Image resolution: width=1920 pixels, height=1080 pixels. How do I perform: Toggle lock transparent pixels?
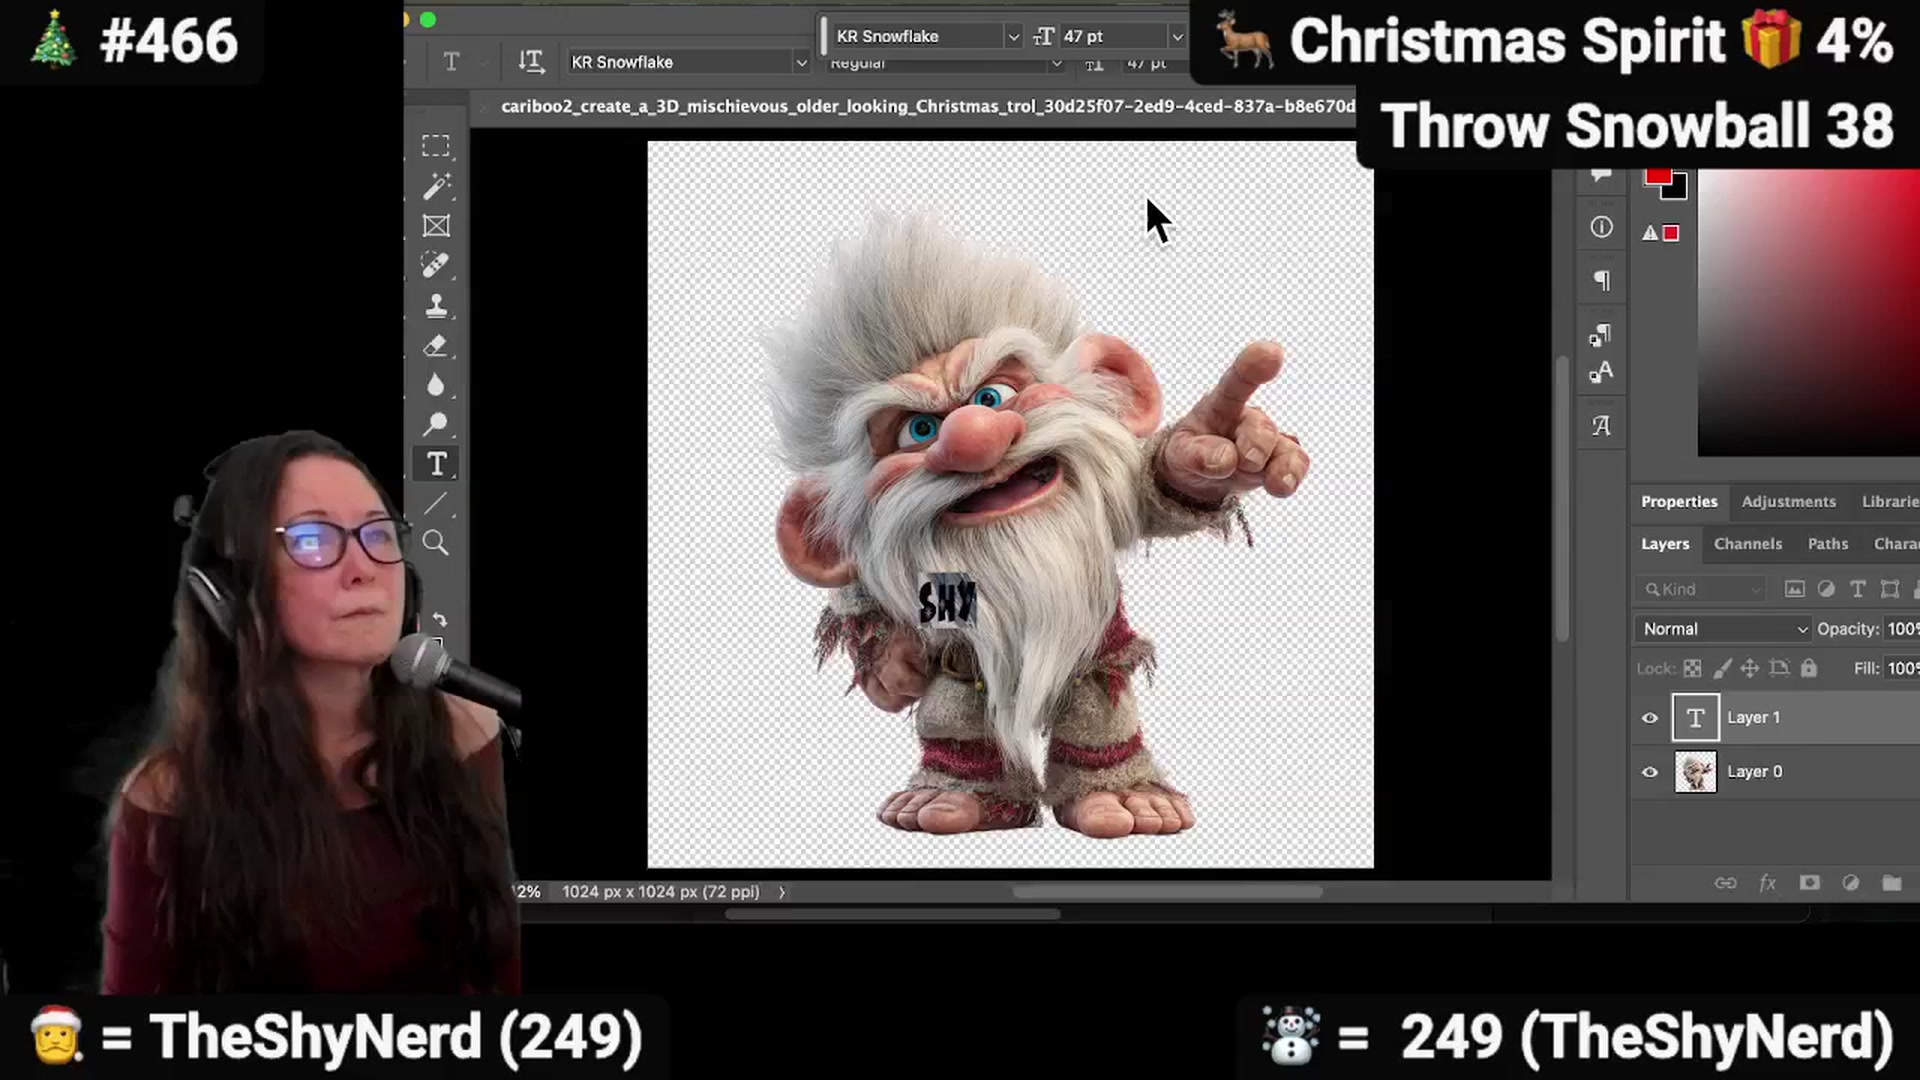[1692, 668]
